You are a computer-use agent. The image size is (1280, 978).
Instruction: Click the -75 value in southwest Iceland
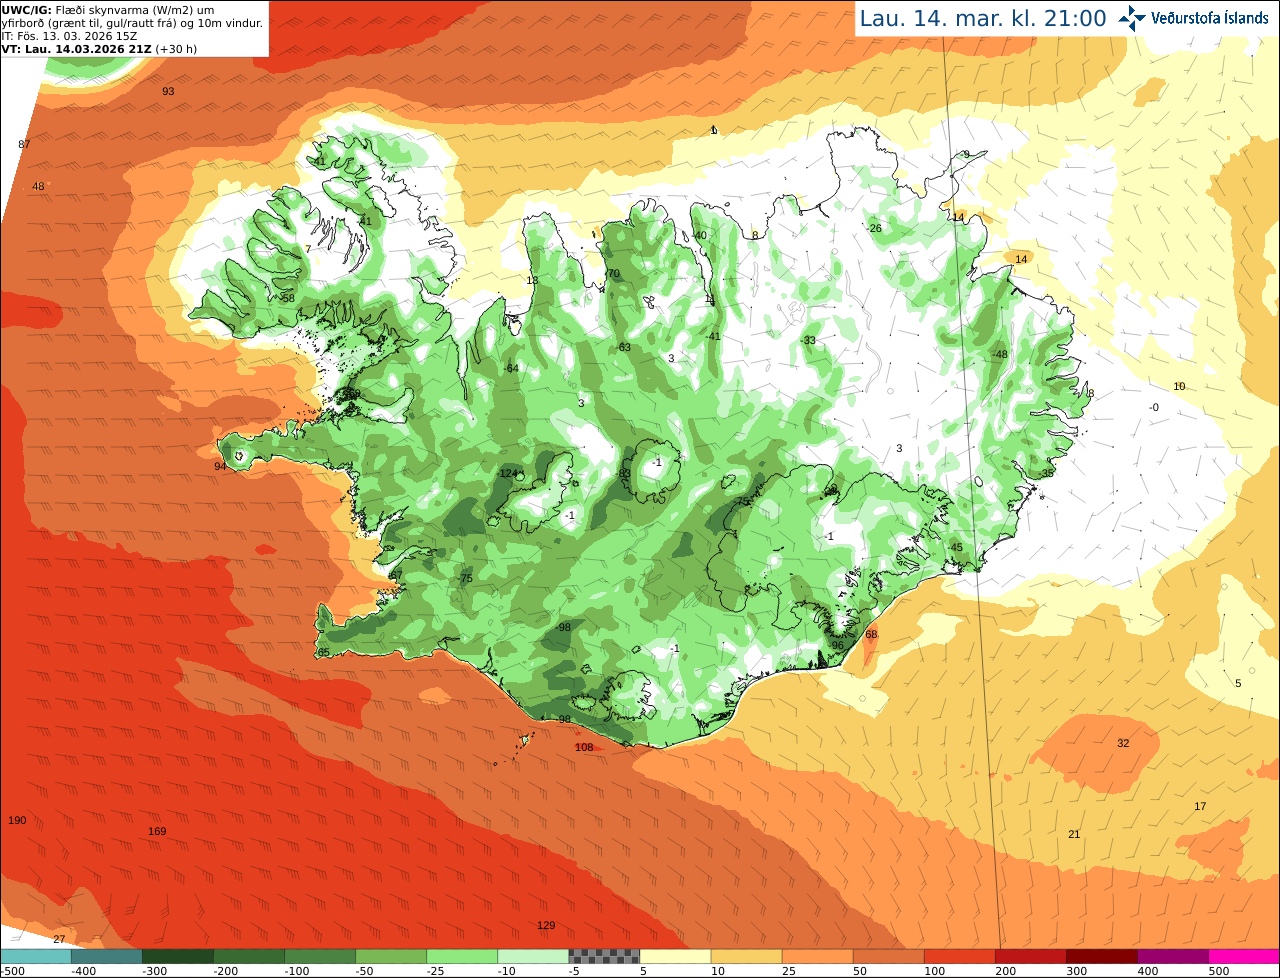pyautogui.click(x=464, y=579)
